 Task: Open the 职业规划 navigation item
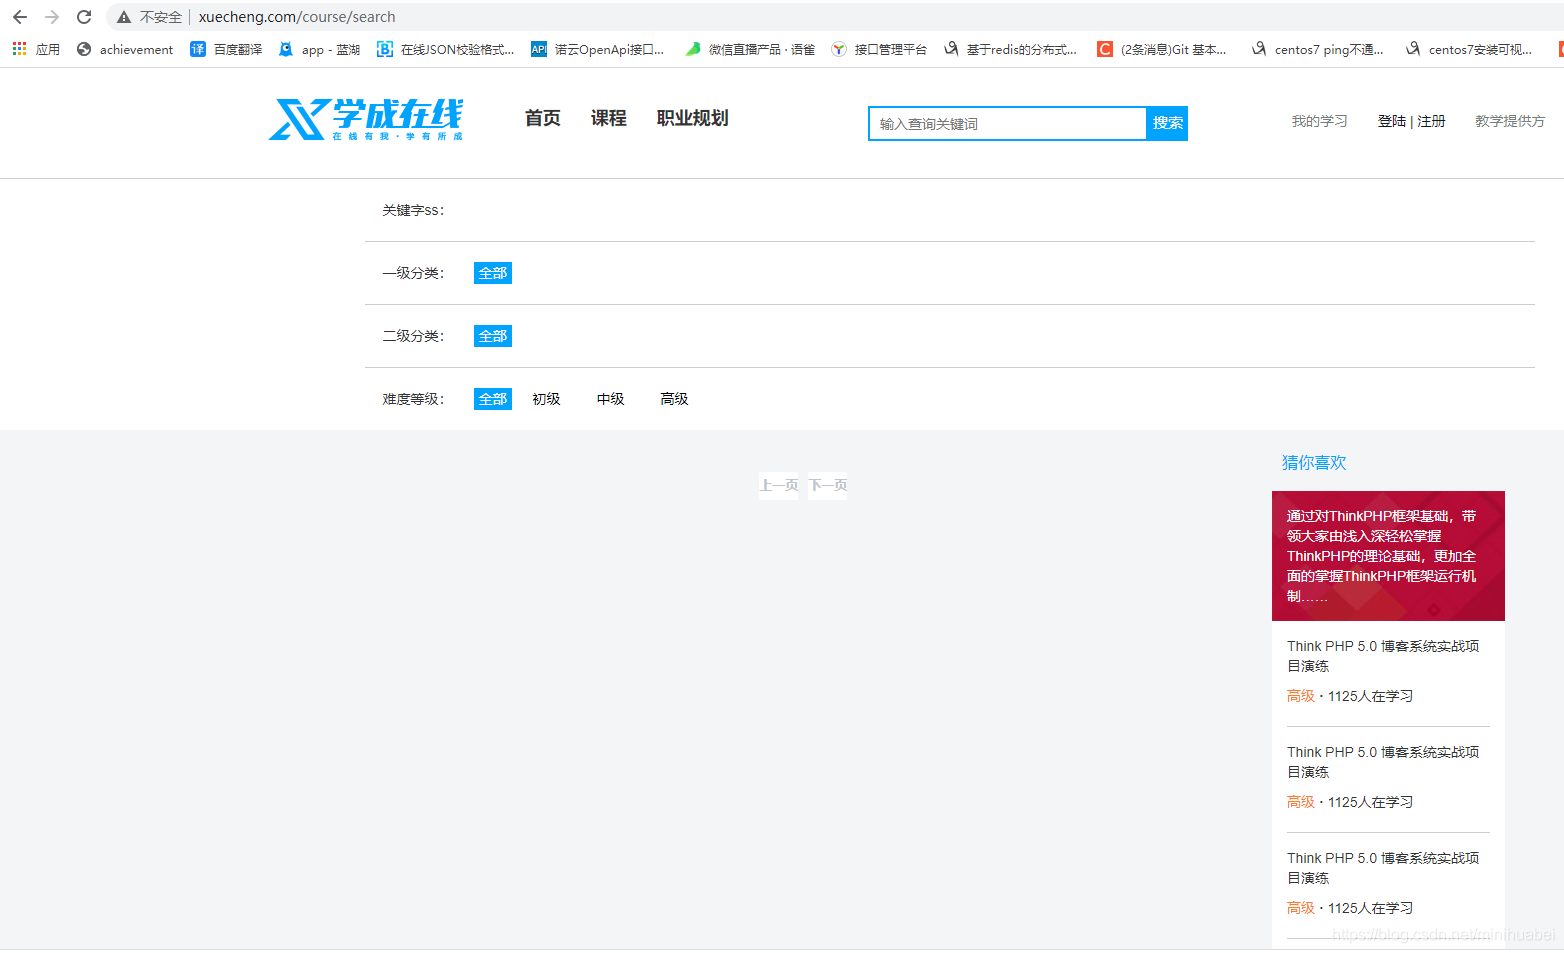[692, 117]
